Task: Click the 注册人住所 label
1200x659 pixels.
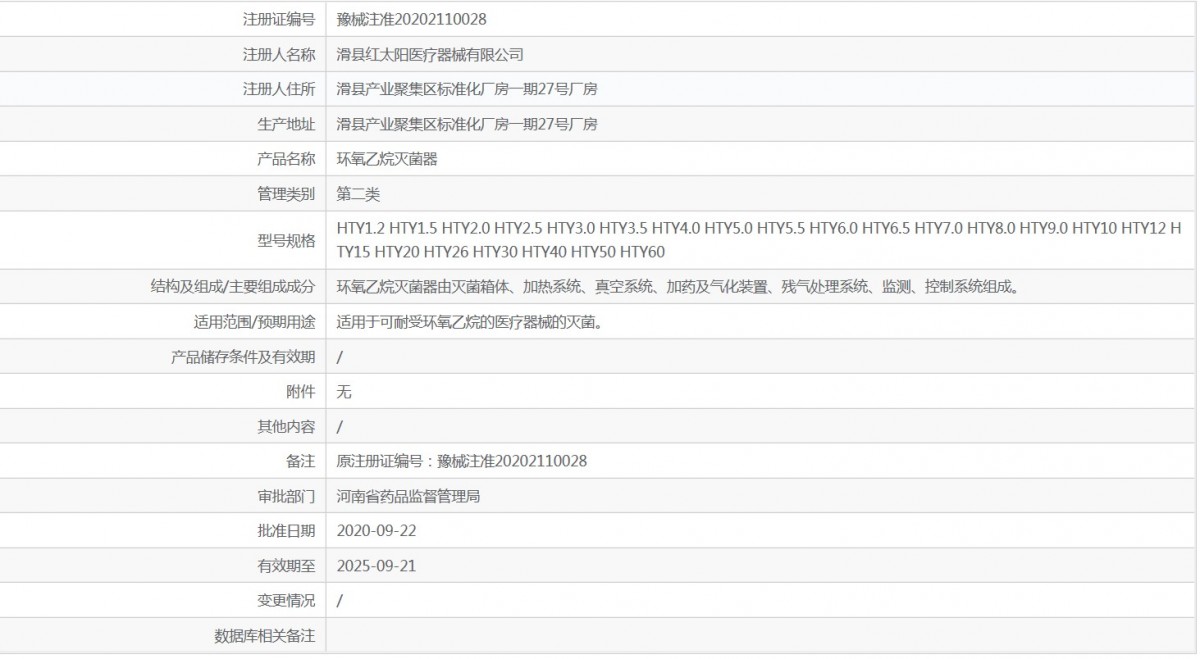Action: click(x=279, y=89)
